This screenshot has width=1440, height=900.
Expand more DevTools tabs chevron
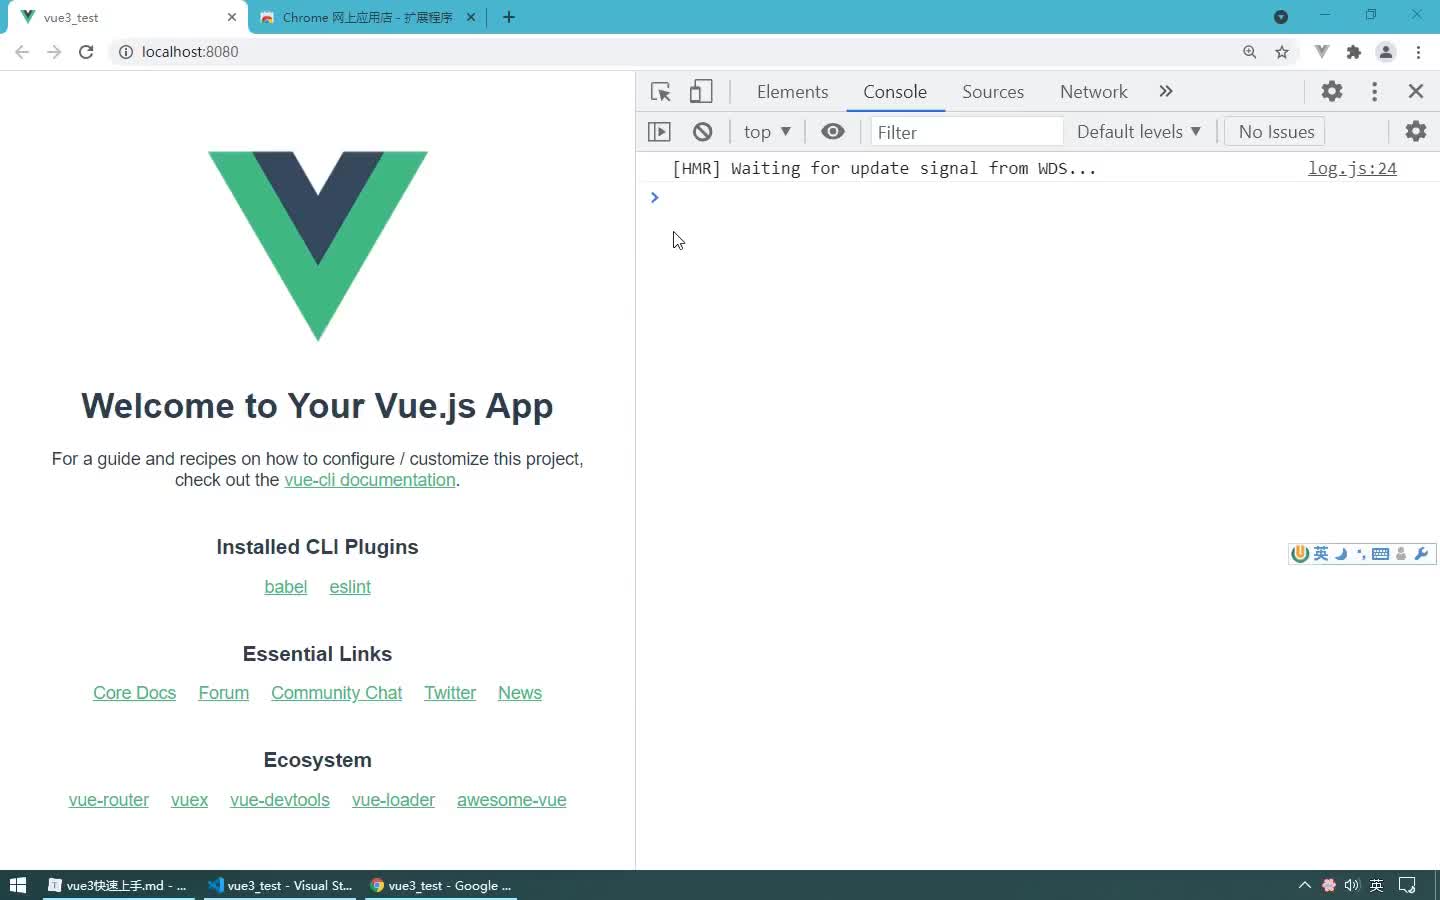[1166, 91]
